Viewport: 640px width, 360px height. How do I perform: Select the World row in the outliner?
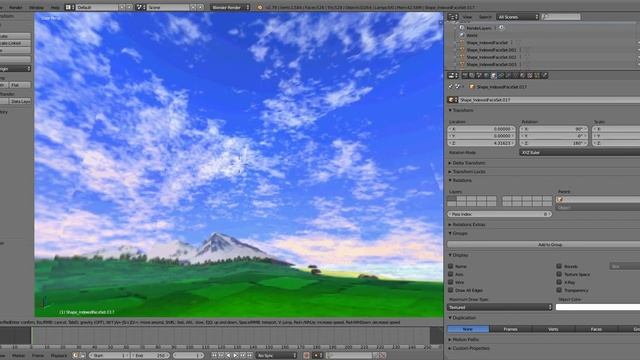coord(471,35)
